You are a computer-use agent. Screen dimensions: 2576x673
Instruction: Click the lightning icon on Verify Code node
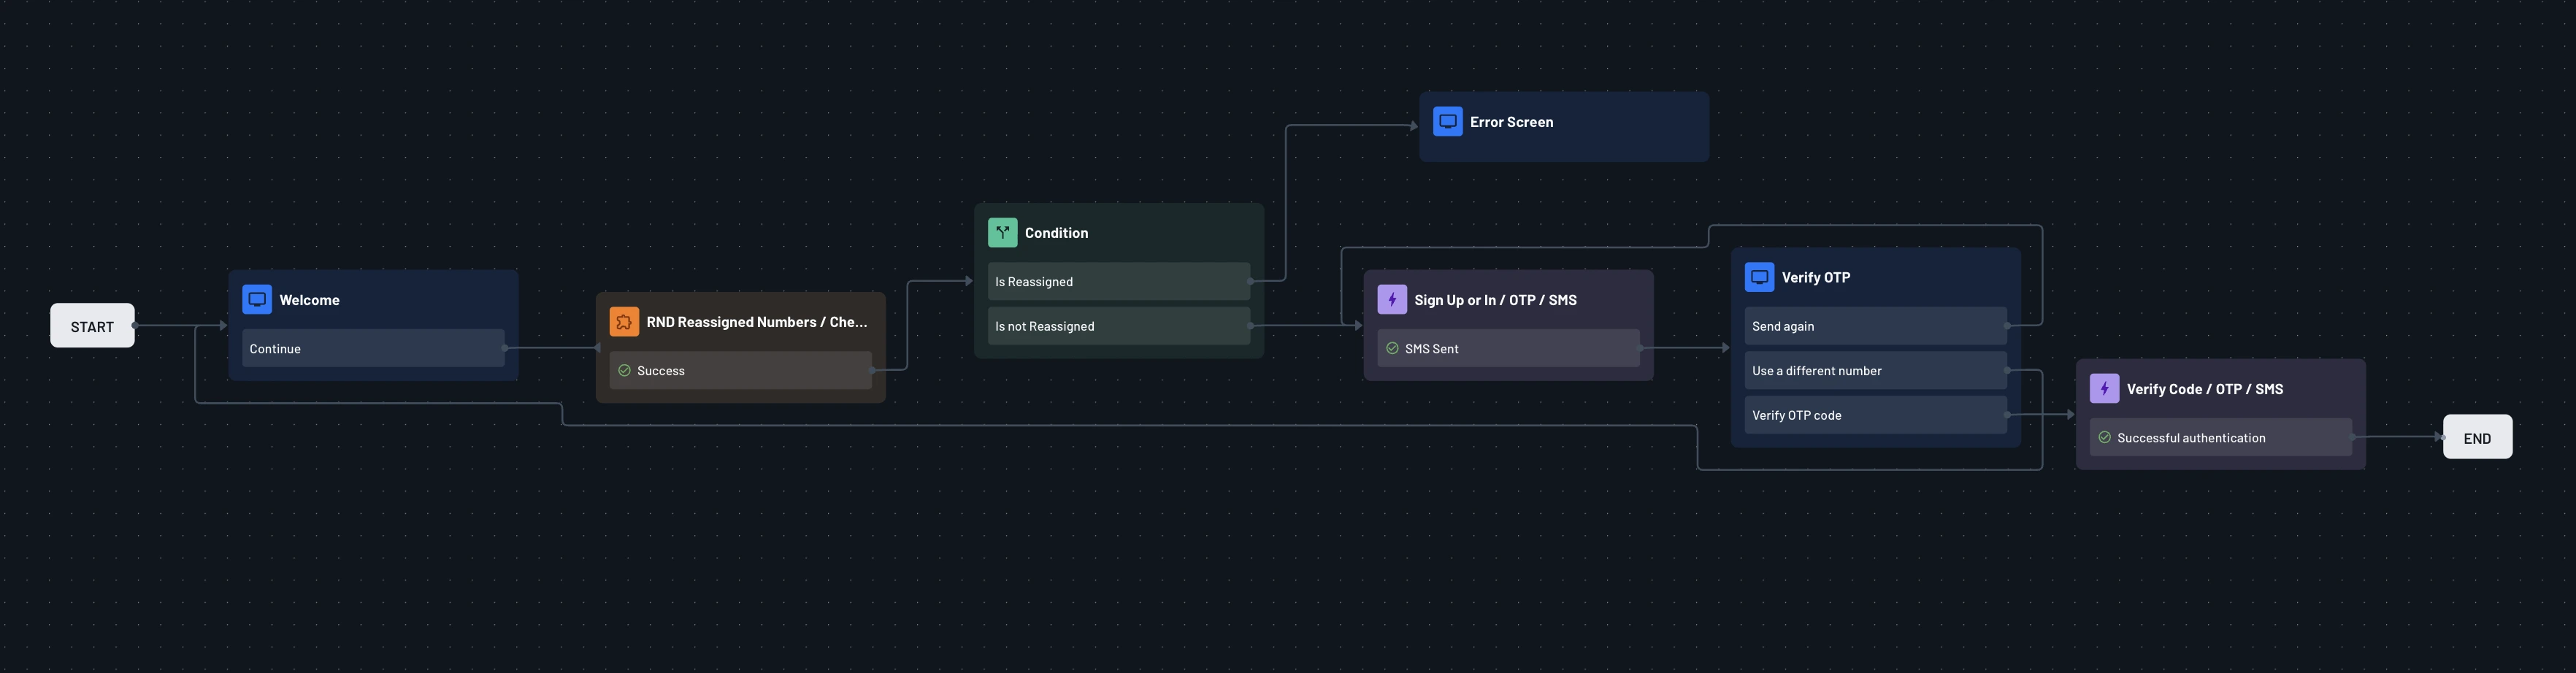point(2104,388)
